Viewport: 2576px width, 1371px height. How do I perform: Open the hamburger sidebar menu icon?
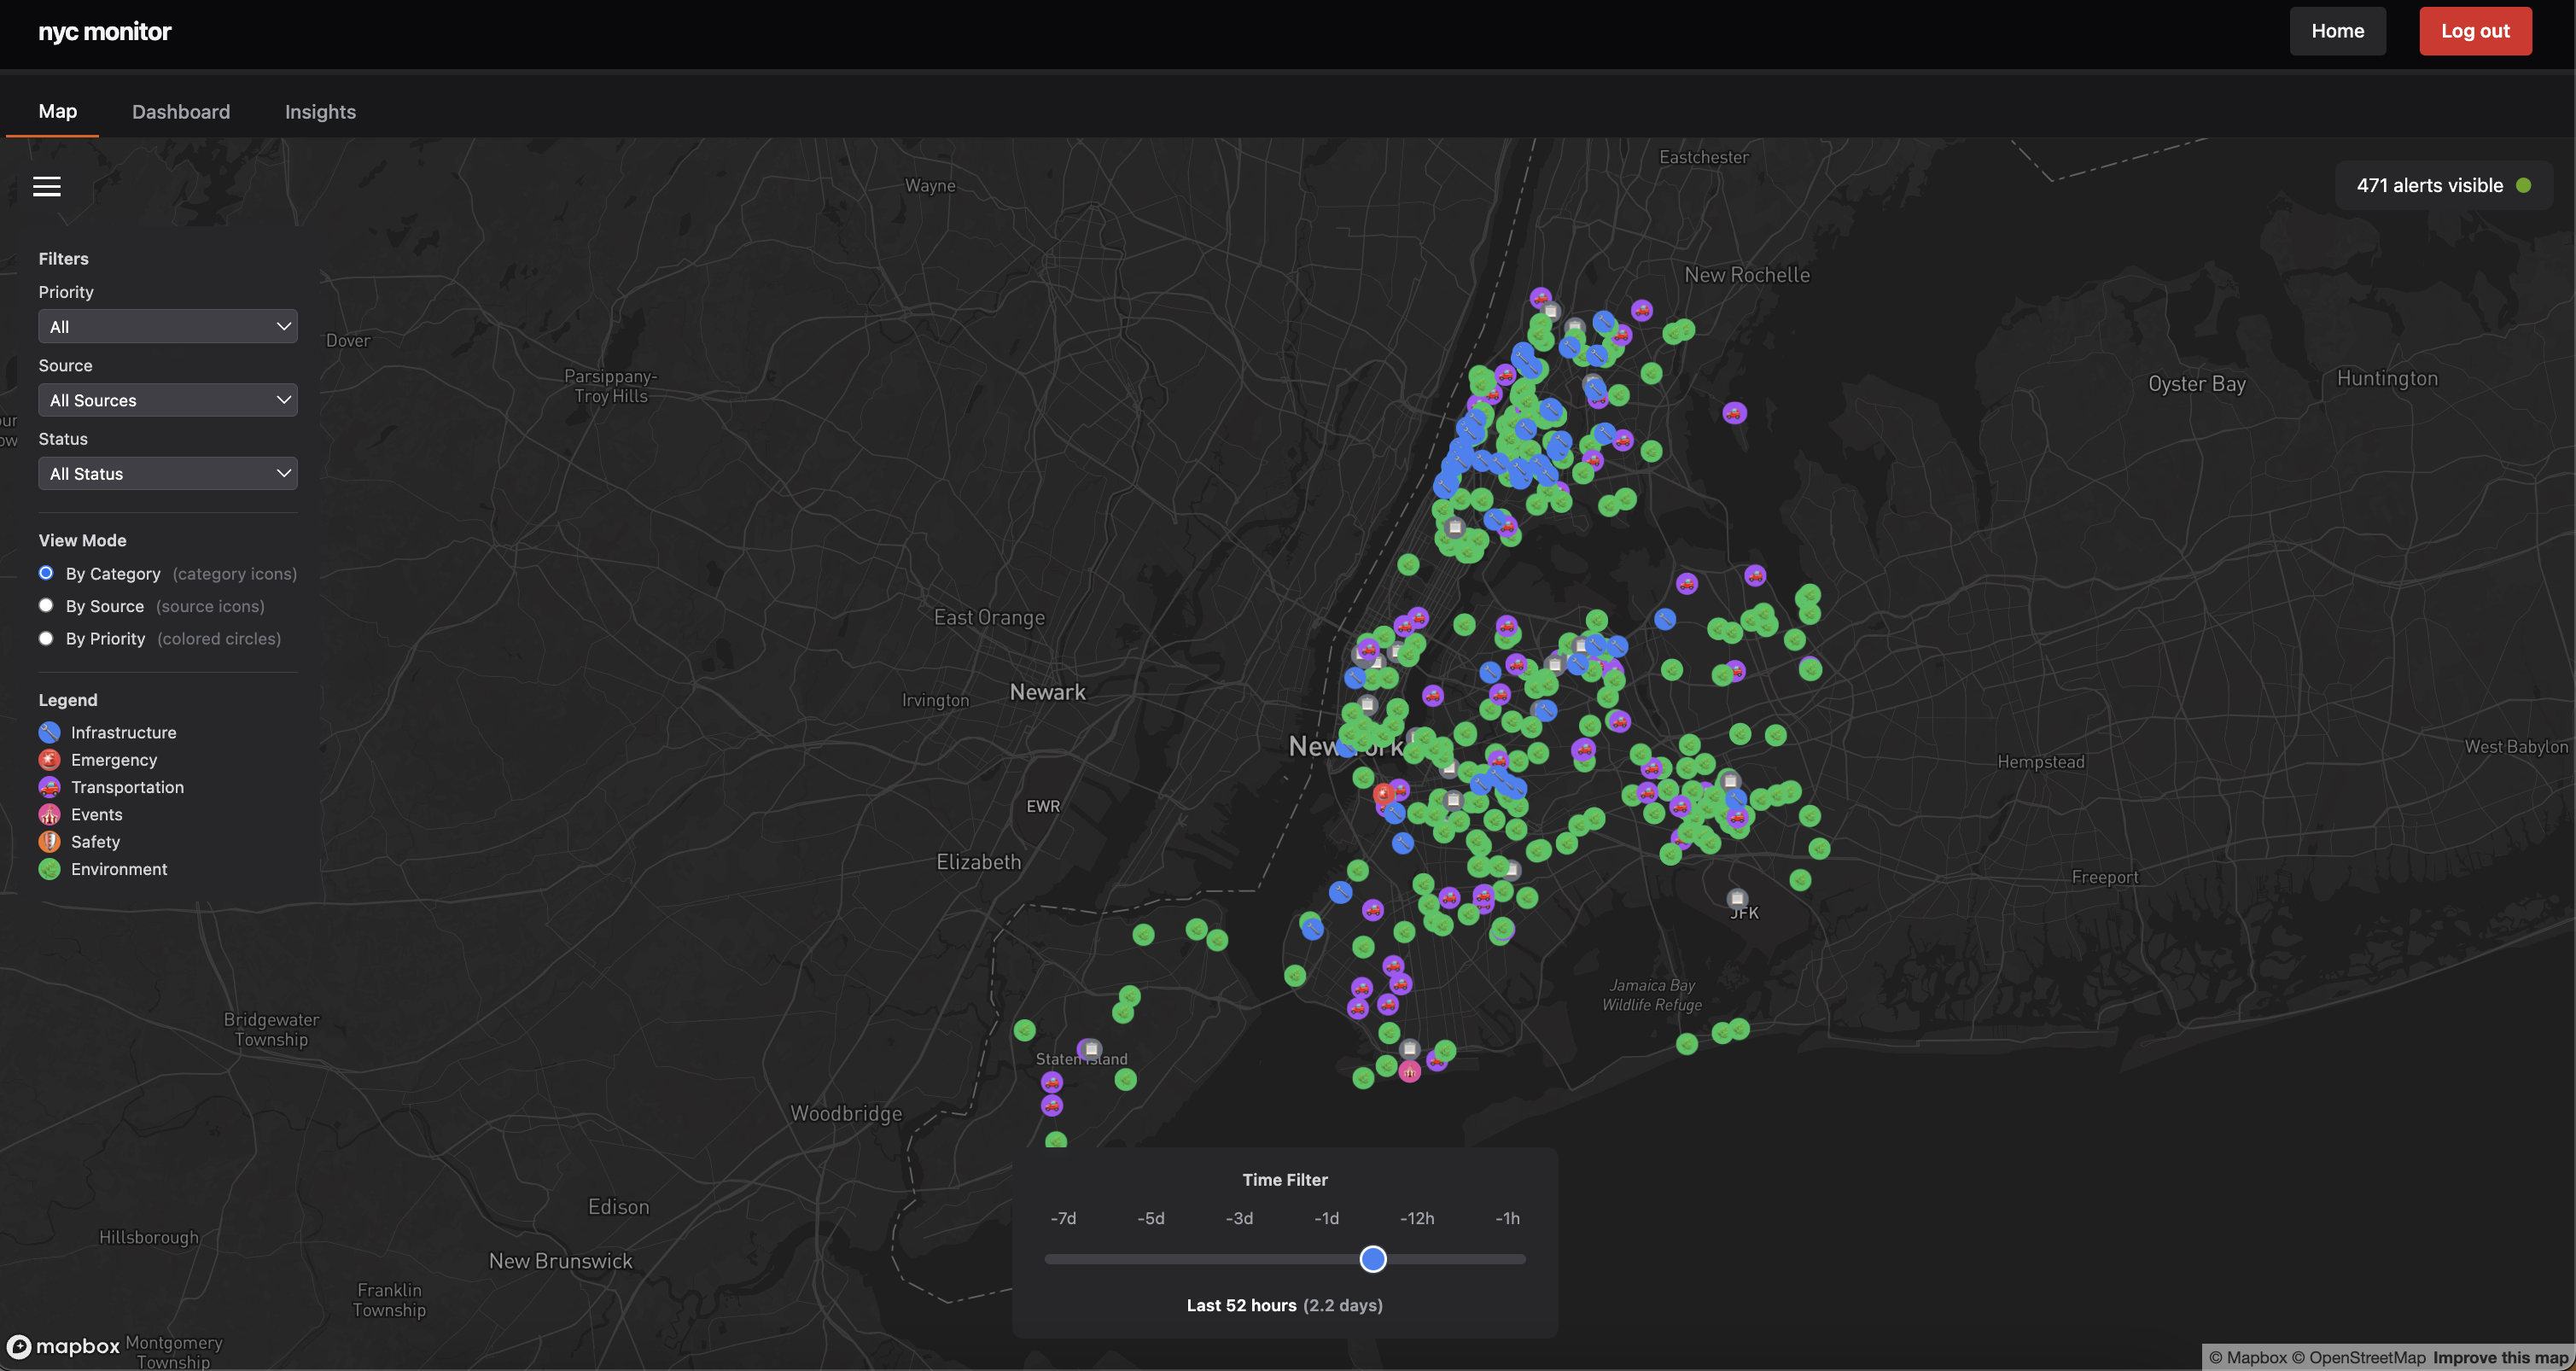coord(47,187)
